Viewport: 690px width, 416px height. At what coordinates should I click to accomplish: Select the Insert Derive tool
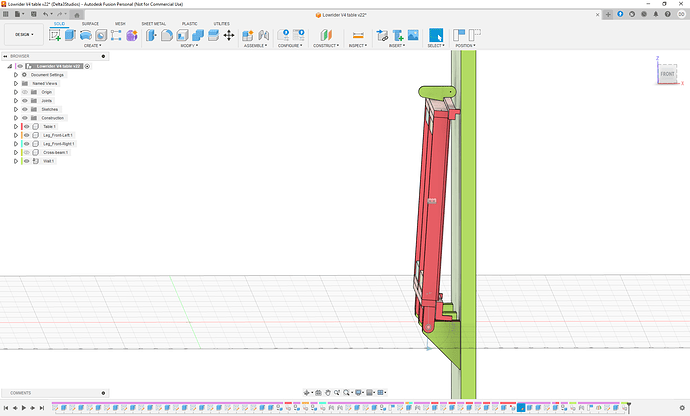[382, 35]
